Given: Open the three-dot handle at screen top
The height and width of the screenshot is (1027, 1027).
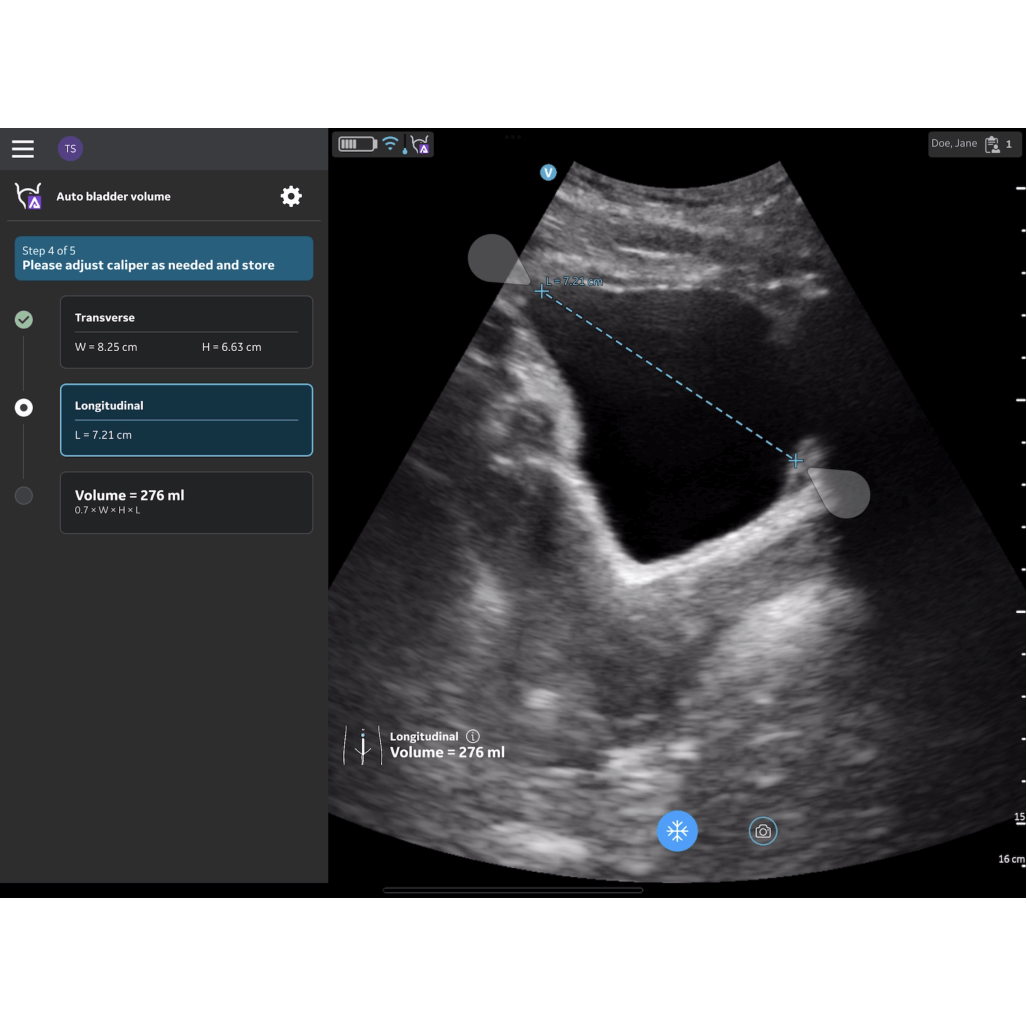Looking at the screenshot, I should pos(513,137).
